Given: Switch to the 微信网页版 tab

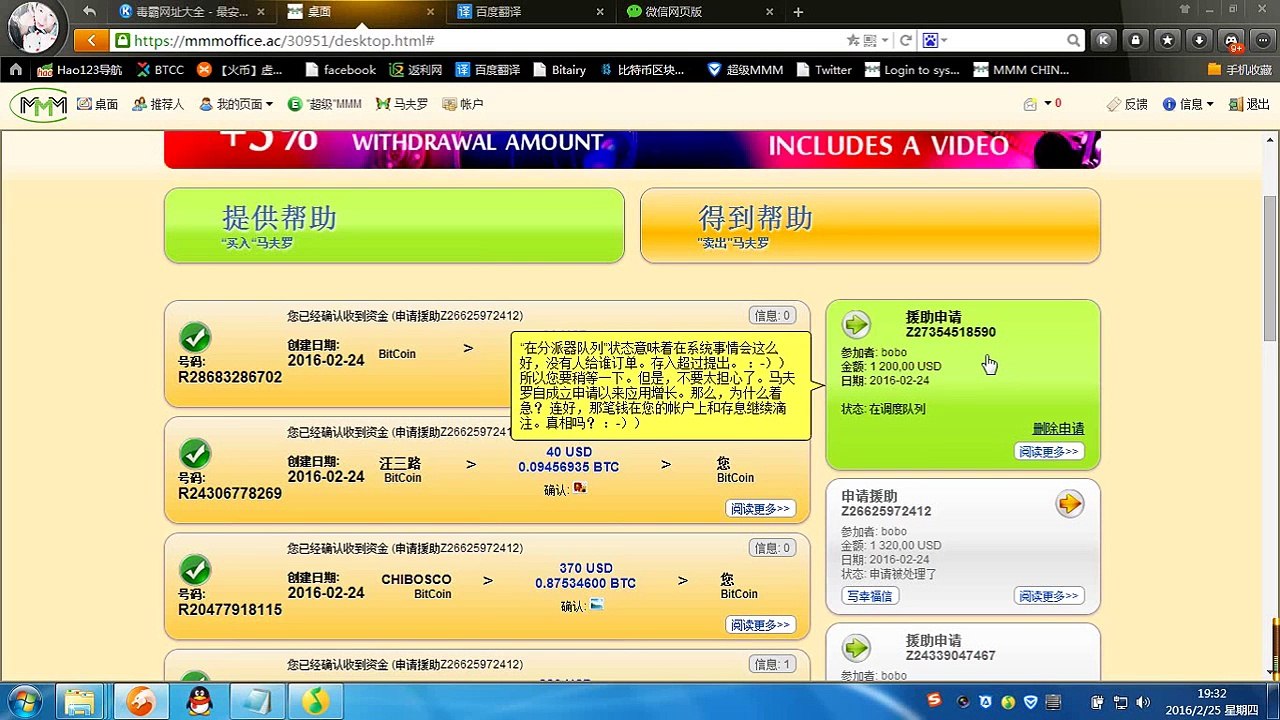Looking at the screenshot, I should [700, 12].
